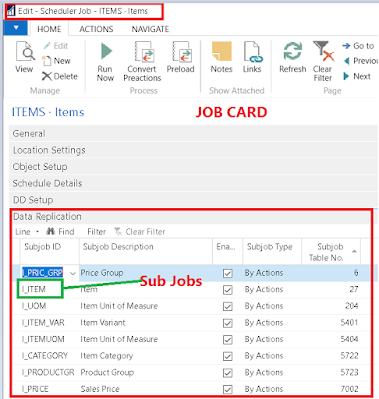Delete the scheduler job
The width and height of the screenshot is (379, 399).
pyautogui.click(x=60, y=76)
